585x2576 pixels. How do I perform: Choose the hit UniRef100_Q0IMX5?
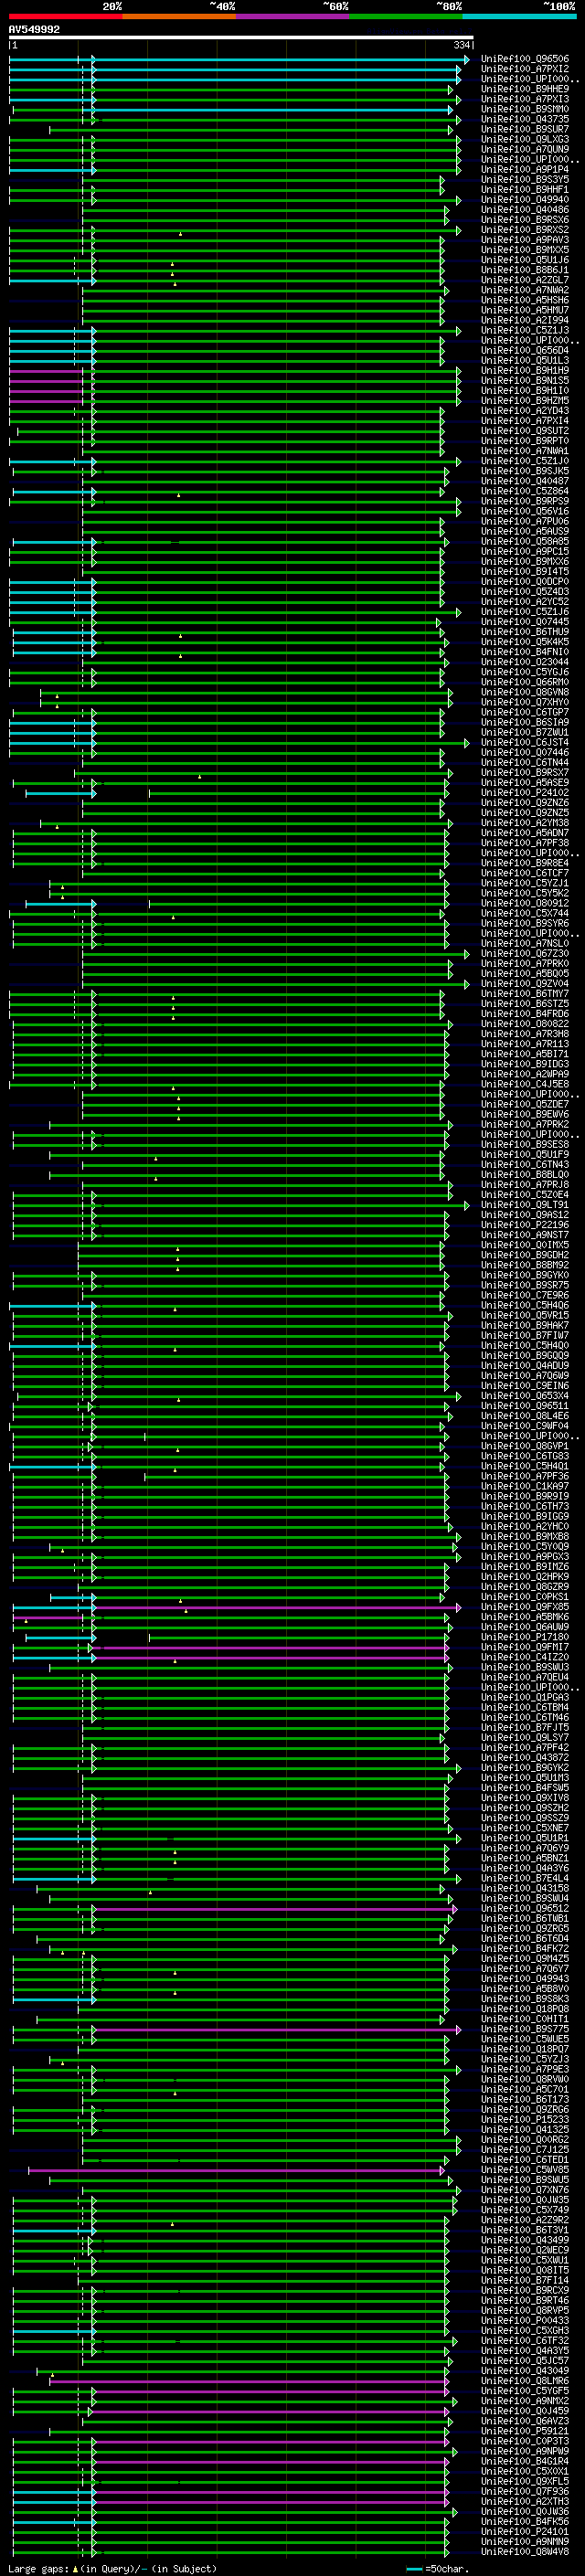(x=525, y=1245)
